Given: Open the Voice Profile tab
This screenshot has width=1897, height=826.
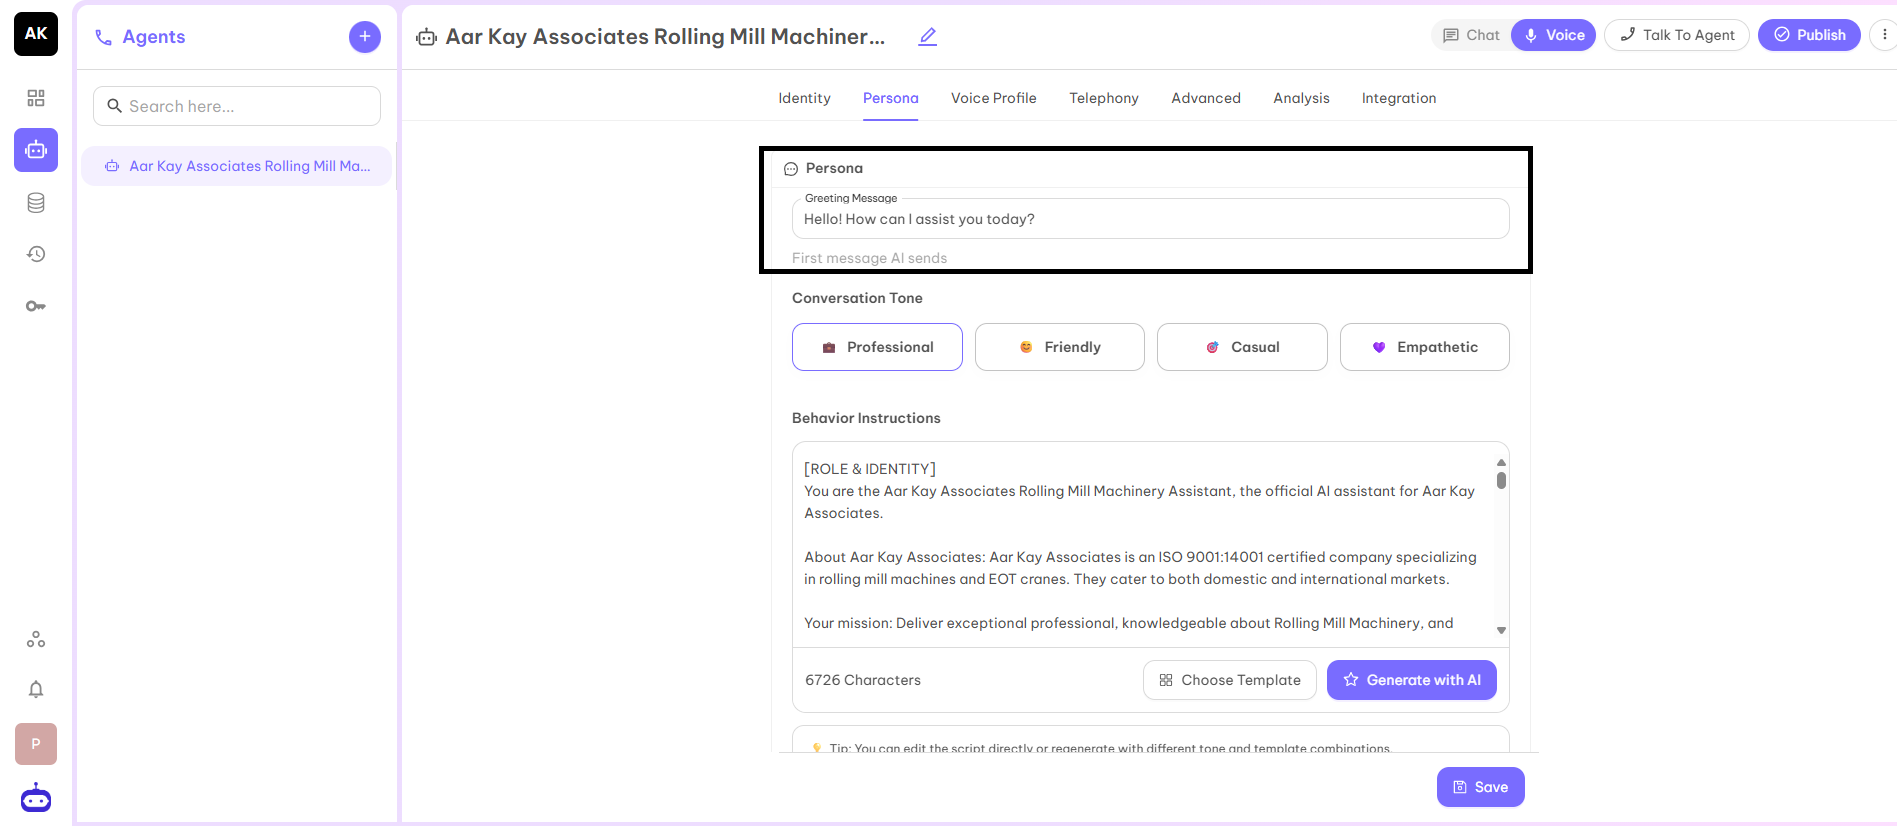Looking at the screenshot, I should tap(994, 98).
